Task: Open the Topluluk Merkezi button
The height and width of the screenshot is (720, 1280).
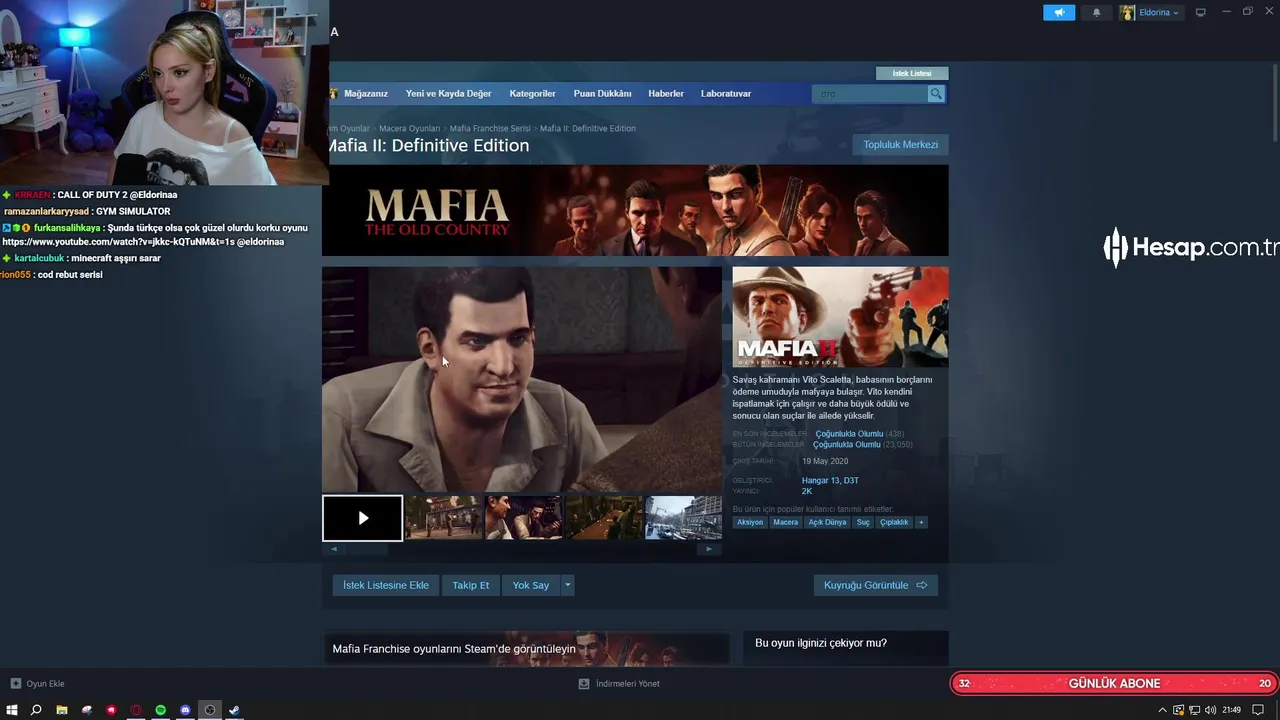Action: (x=900, y=145)
